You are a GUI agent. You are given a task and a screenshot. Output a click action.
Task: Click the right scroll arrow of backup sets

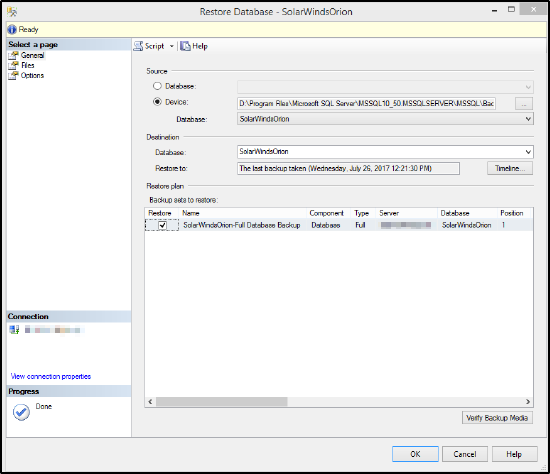click(x=528, y=401)
